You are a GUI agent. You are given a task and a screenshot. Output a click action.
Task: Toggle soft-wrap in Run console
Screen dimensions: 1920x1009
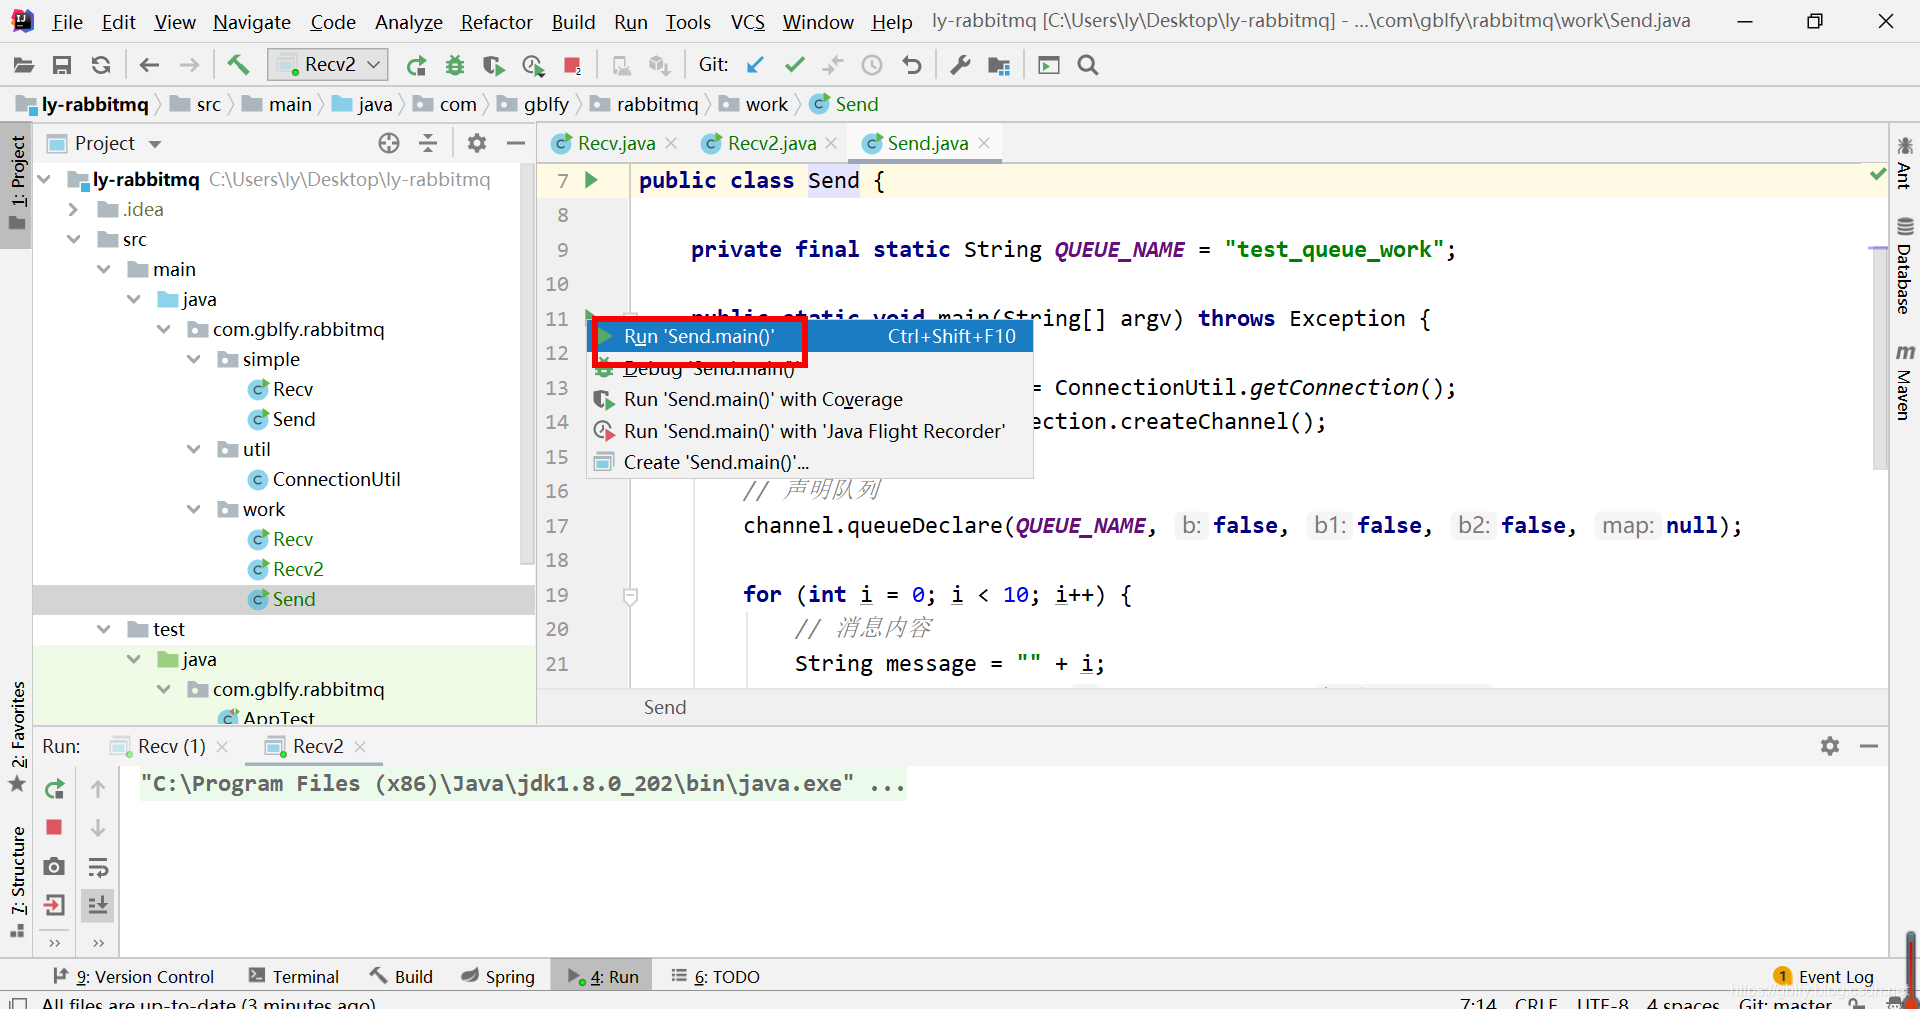(x=98, y=867)
